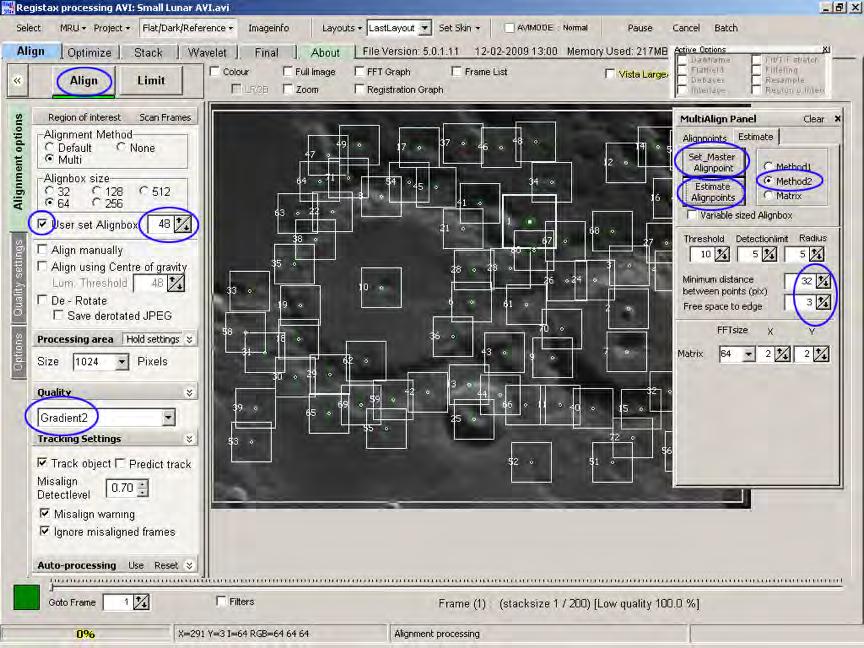
Task: Click the Threshold value stepper icon
Action: 722,254
